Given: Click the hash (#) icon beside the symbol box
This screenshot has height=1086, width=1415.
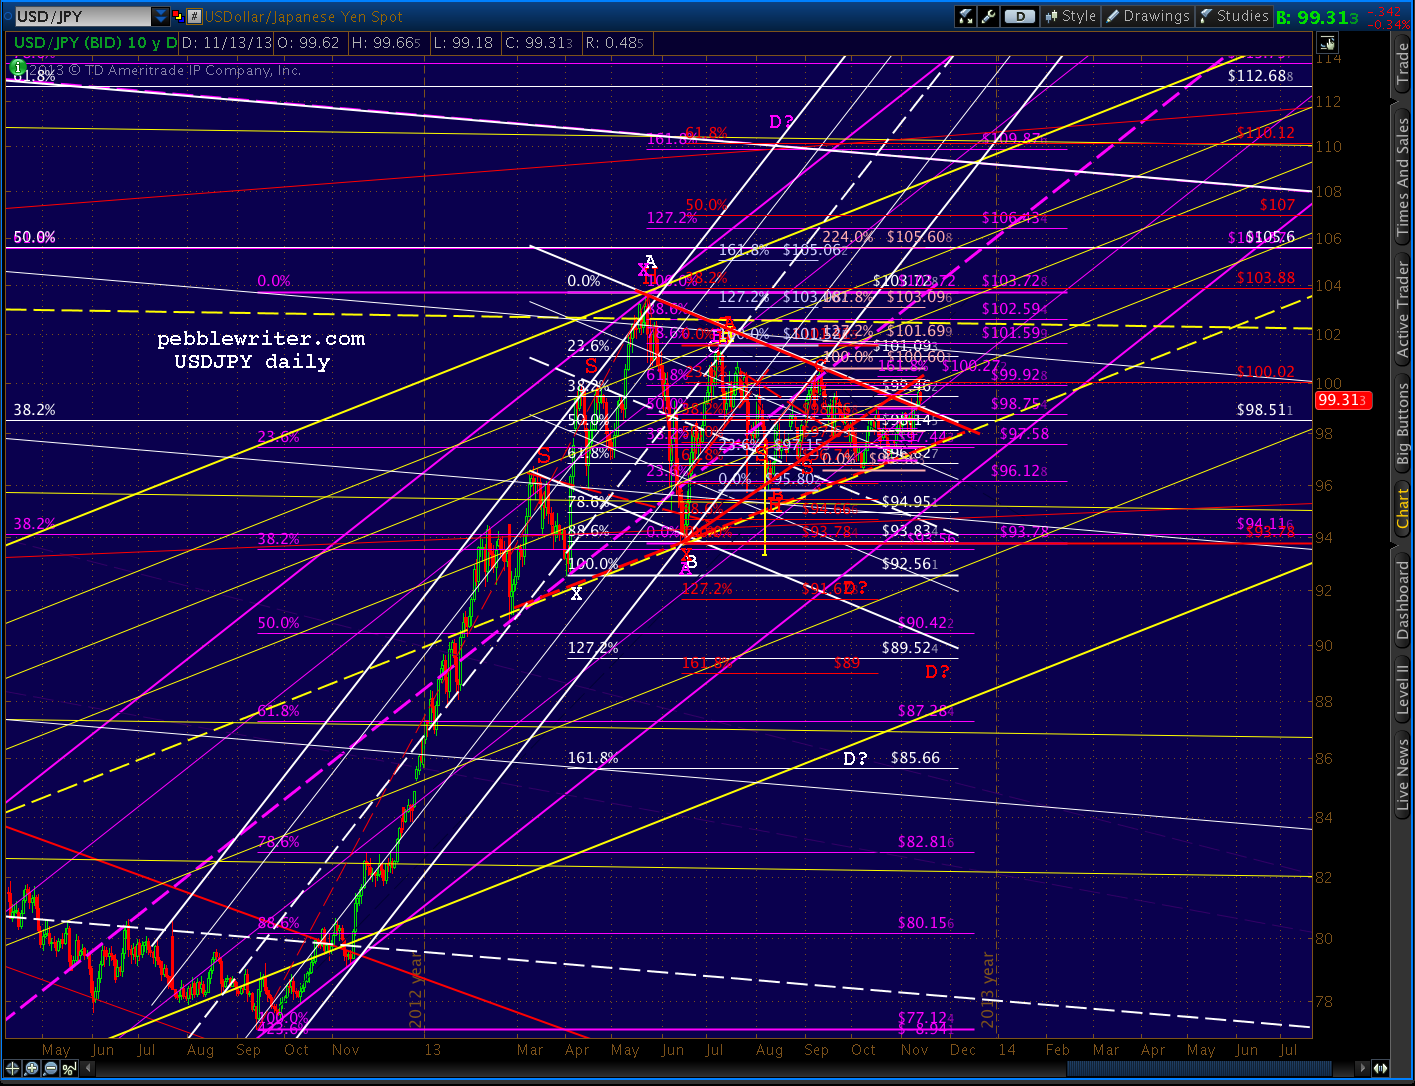Looking at the screenshot, I should pos(195,16).
